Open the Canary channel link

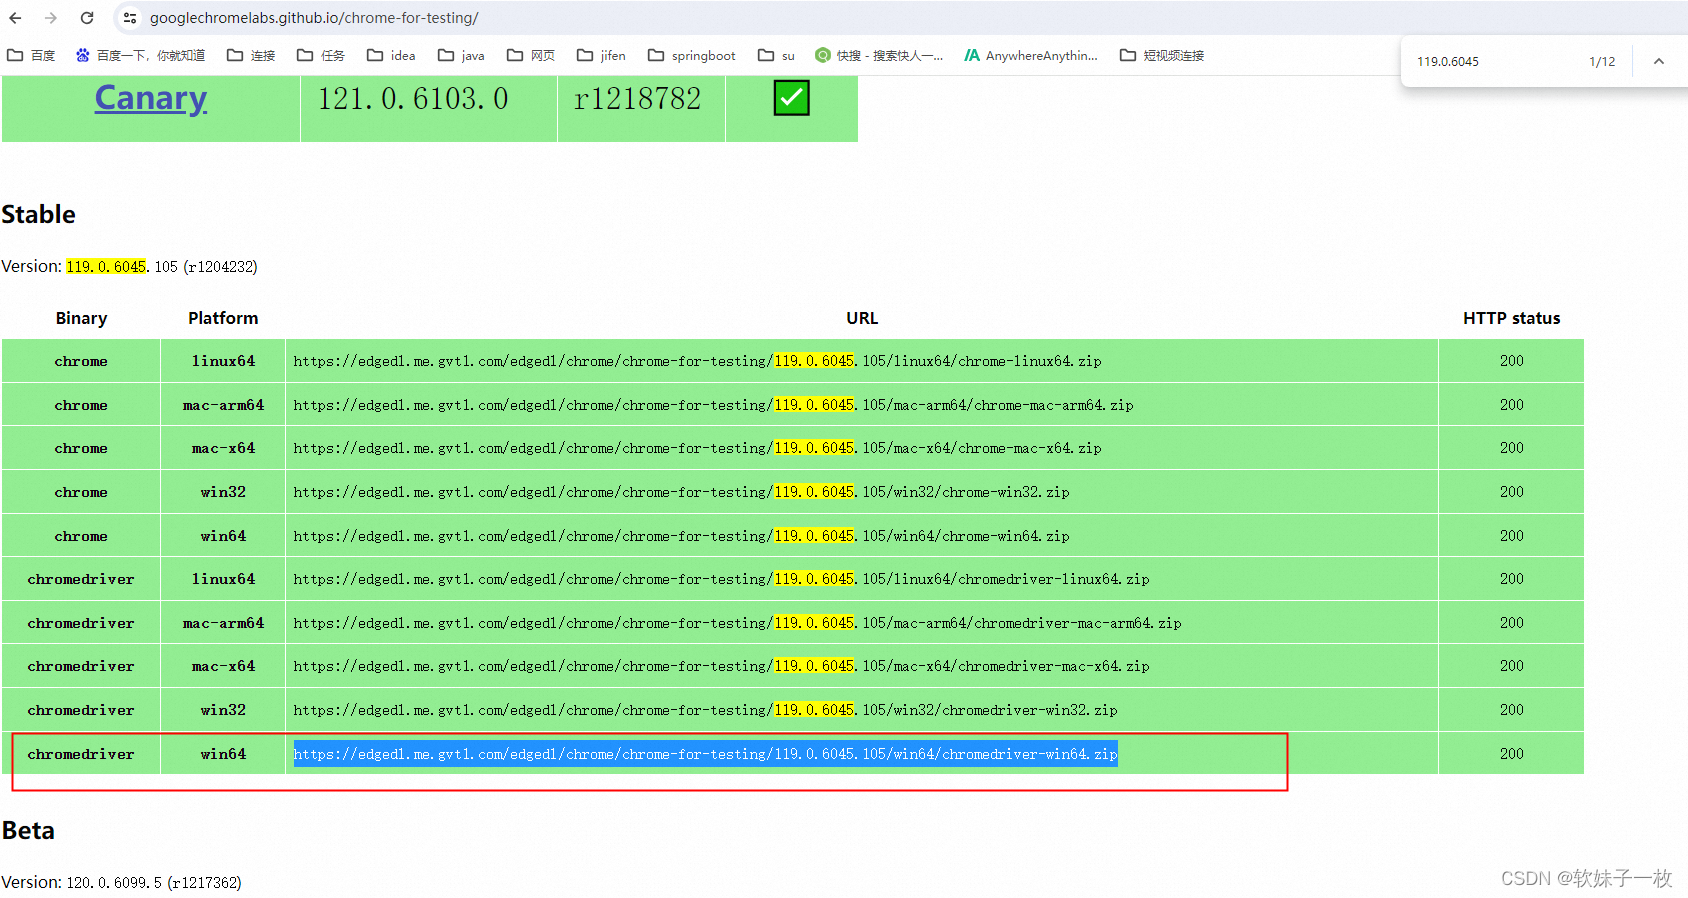pos(151,98)
